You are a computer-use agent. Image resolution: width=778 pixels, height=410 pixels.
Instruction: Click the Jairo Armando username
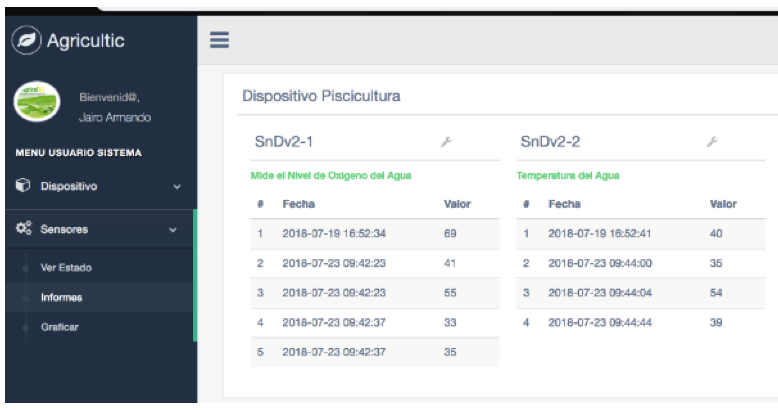pyautogui.click(x=115, y=117)
